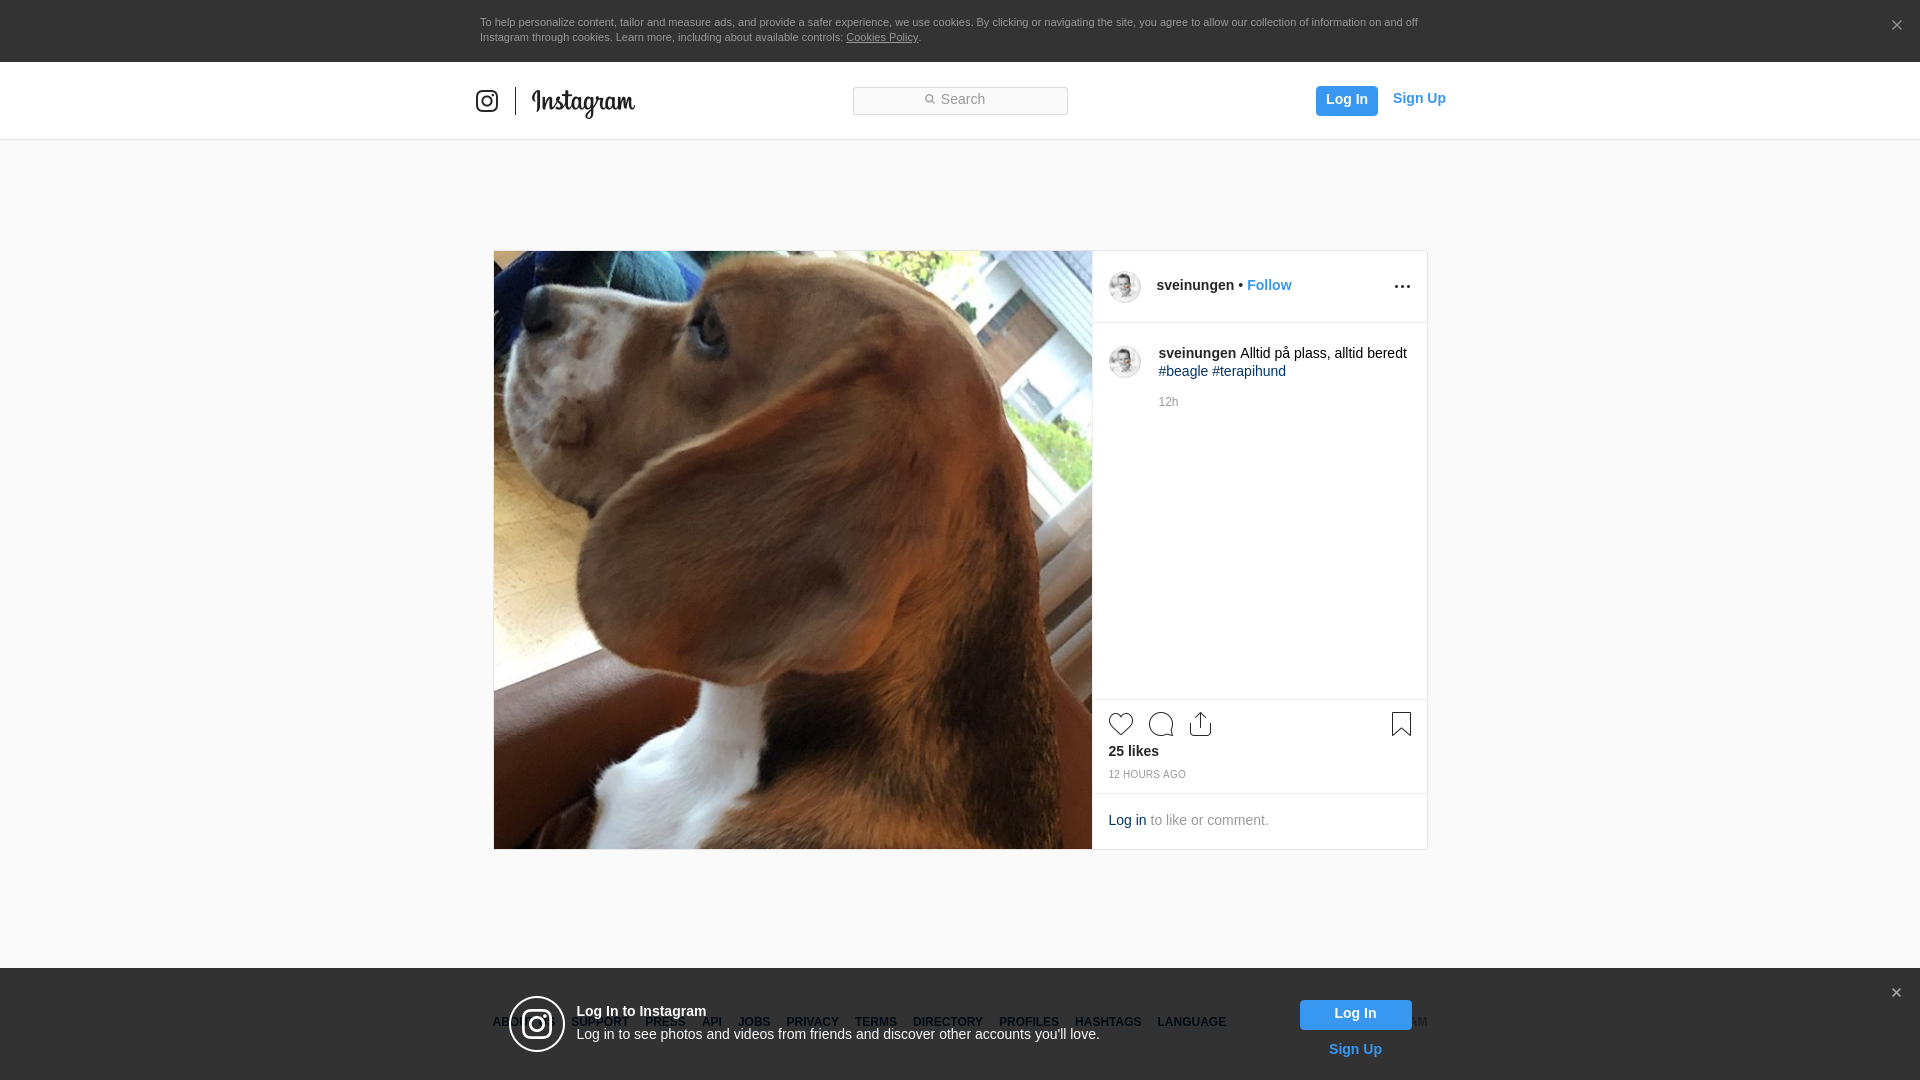Click the 12 HOURS AGO timestamp
Screen dimensions: 1920x1080
tap(1147, 775)
